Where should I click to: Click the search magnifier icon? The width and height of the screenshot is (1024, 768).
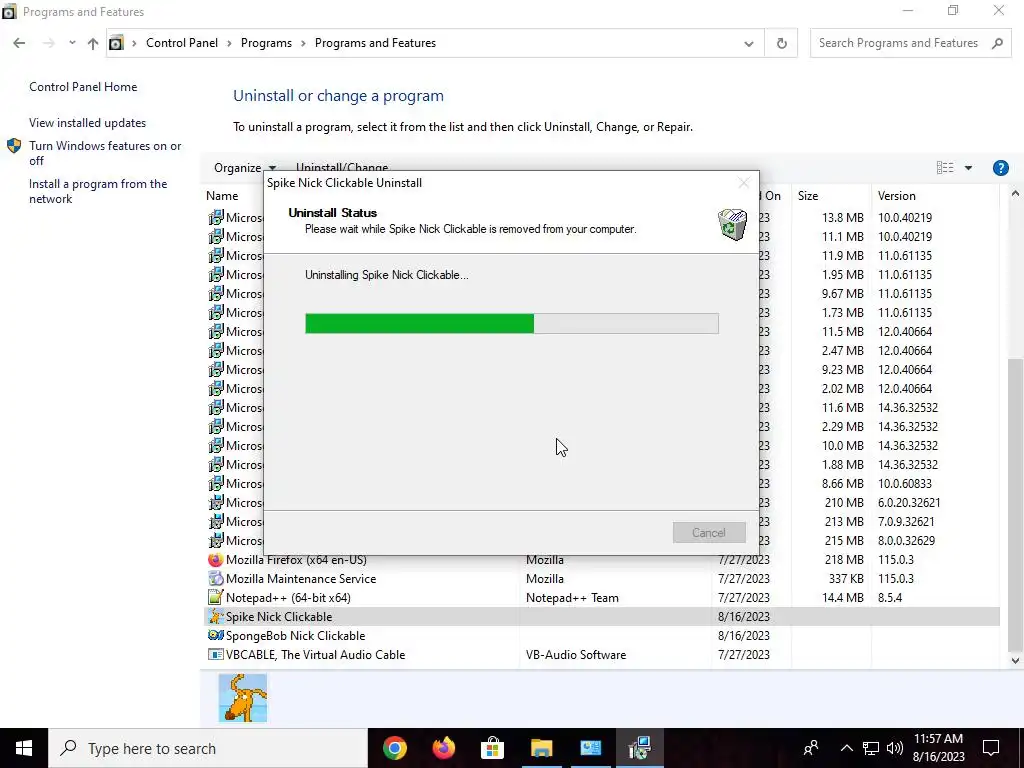(x=997, y=43)
